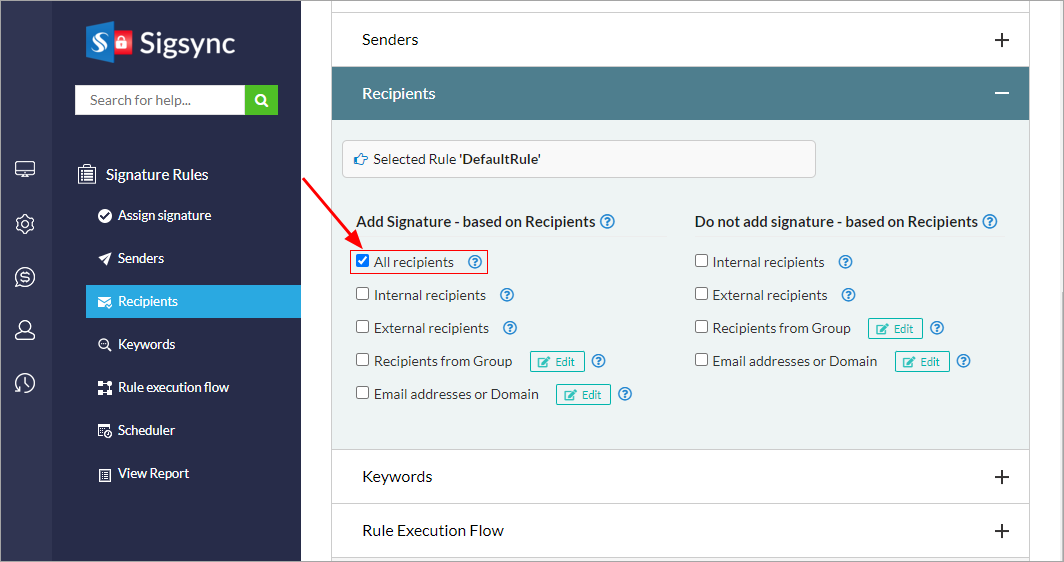This screenshot has height=562, width=1064.
Task: Click the green search magnifier button
Action: tap(261, 100)
